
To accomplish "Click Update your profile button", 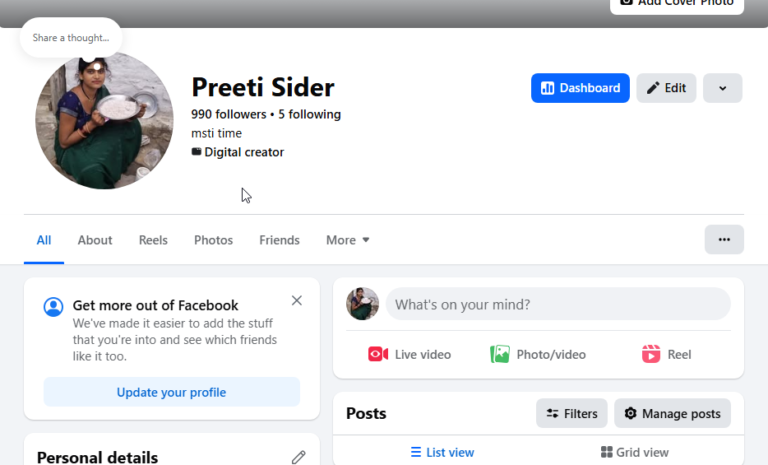I will coord(171,392).
